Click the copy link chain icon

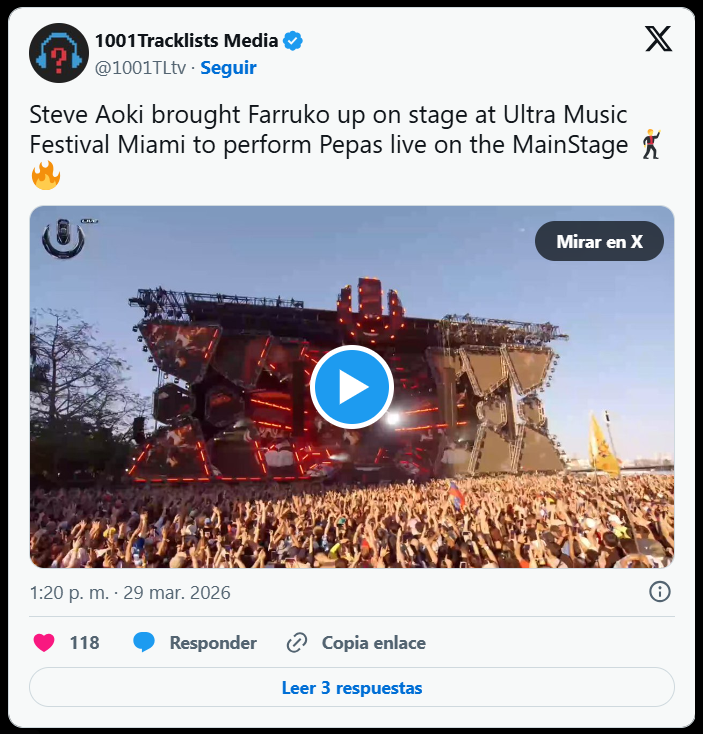tap(297, 643)
